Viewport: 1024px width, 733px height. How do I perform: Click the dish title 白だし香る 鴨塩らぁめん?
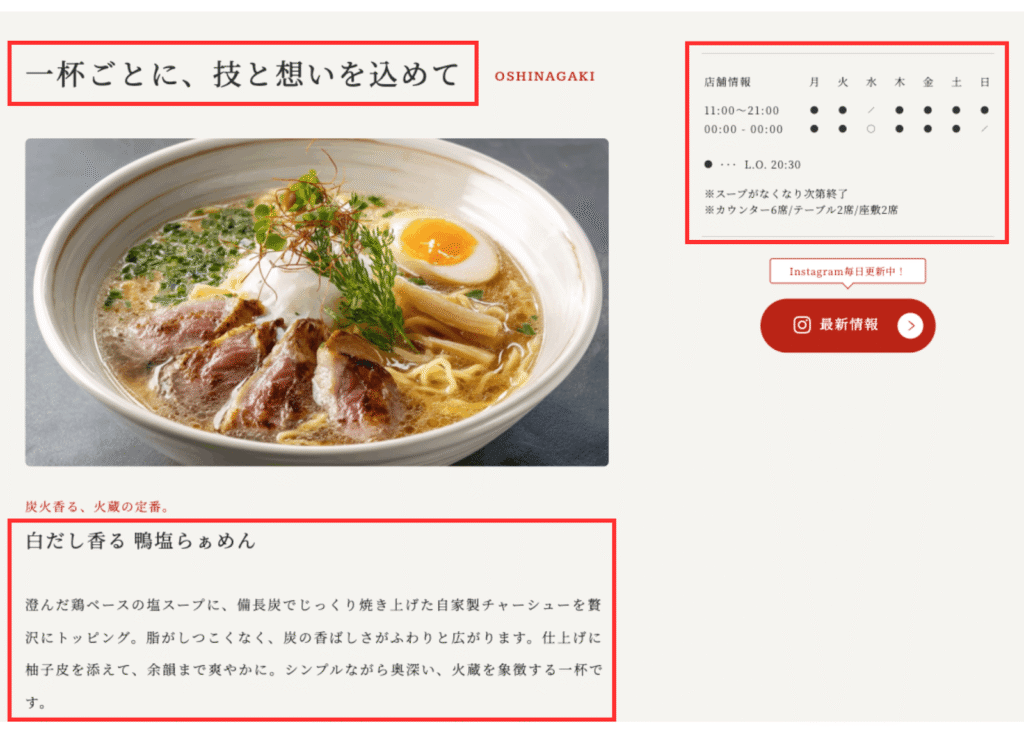click(140, 541)
